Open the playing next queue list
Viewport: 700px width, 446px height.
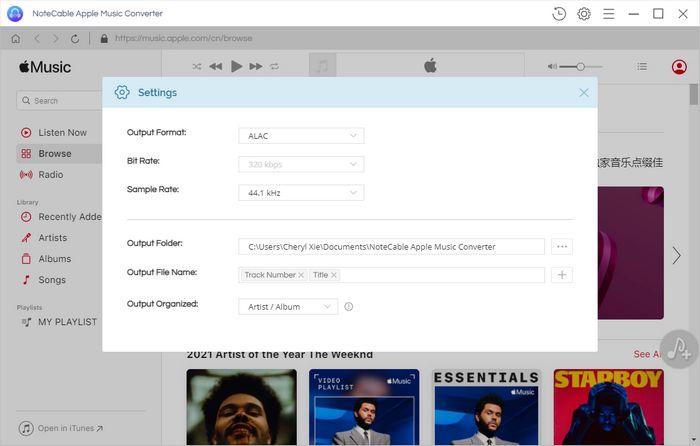click(642, 67)
